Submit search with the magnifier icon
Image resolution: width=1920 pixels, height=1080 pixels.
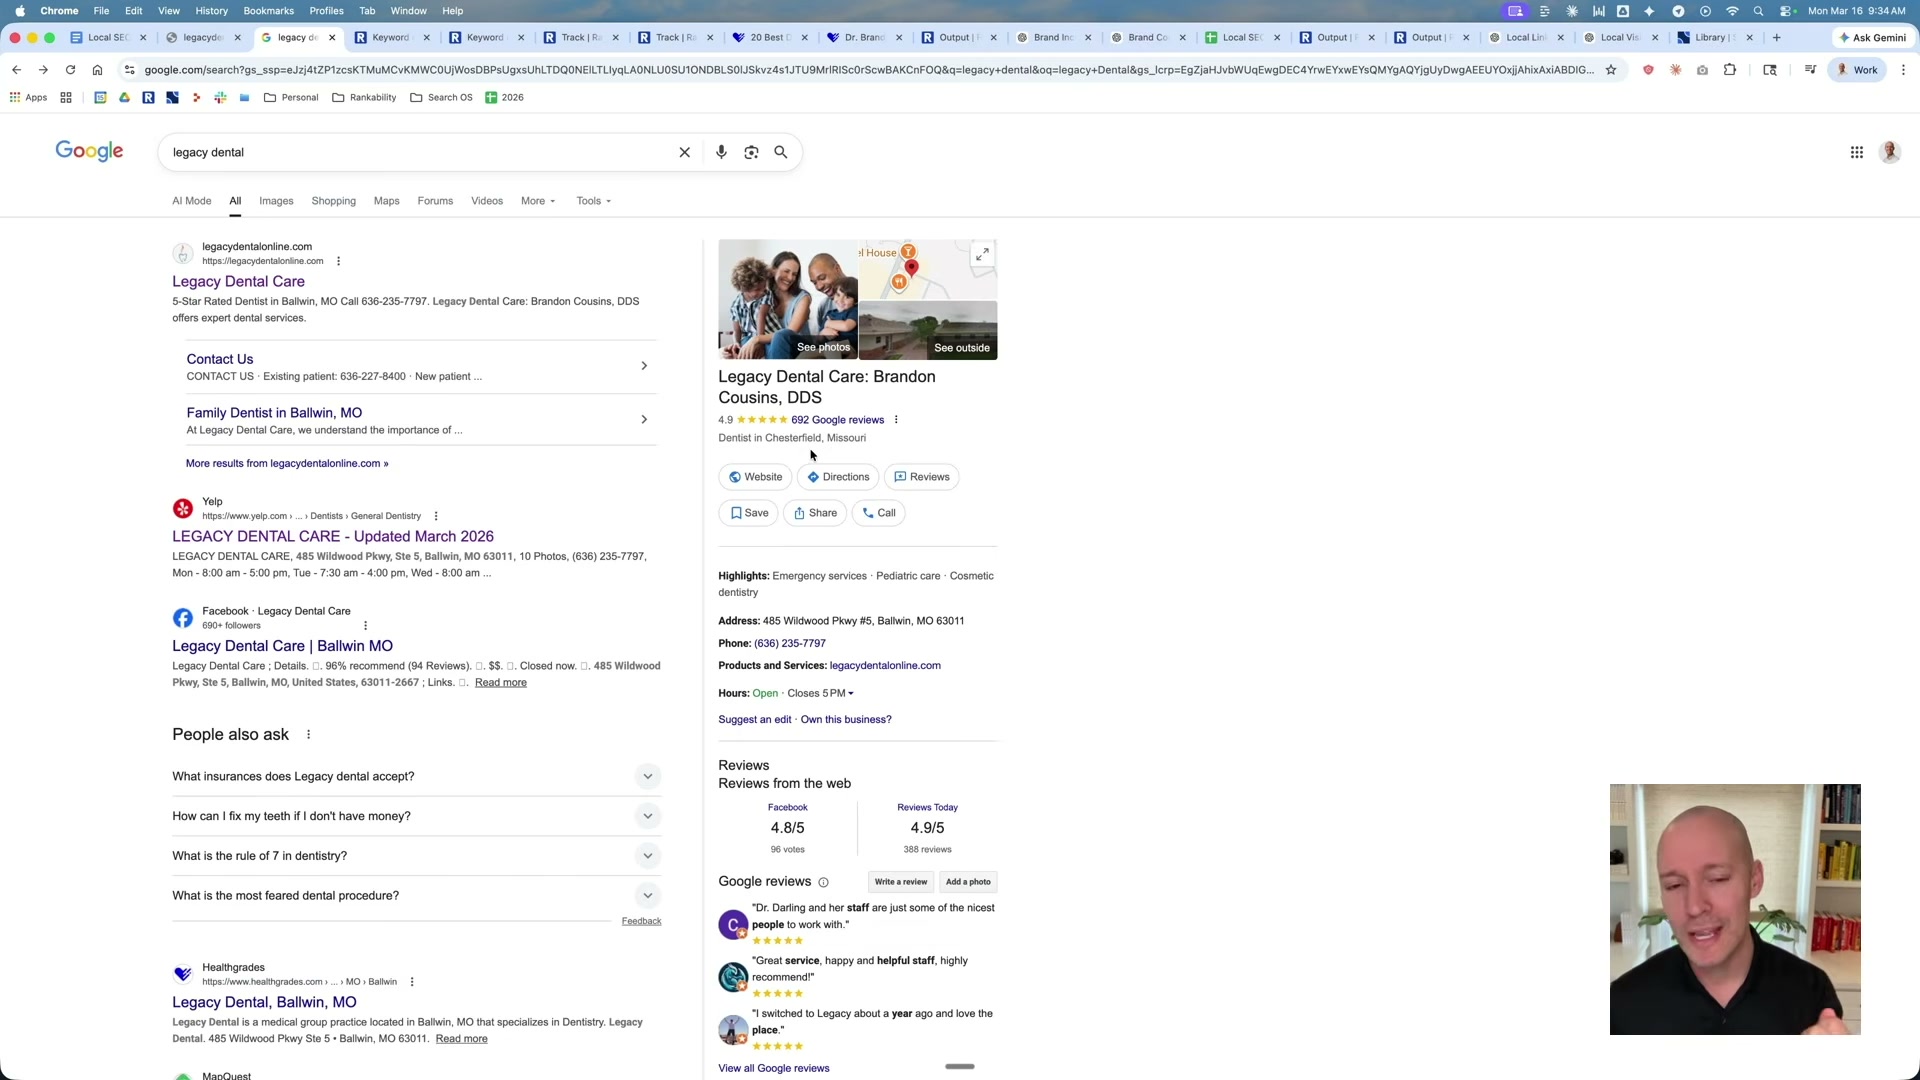[x=781, y=152]
